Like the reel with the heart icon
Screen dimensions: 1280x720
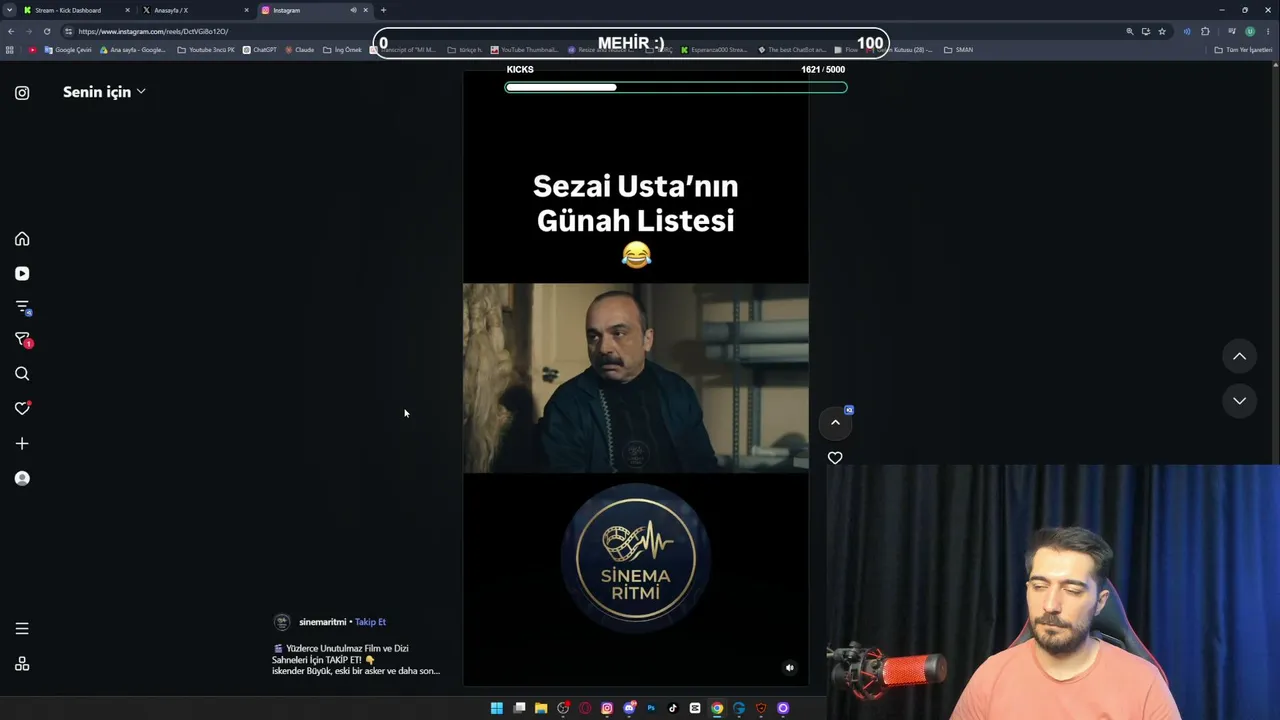point(835,458)
